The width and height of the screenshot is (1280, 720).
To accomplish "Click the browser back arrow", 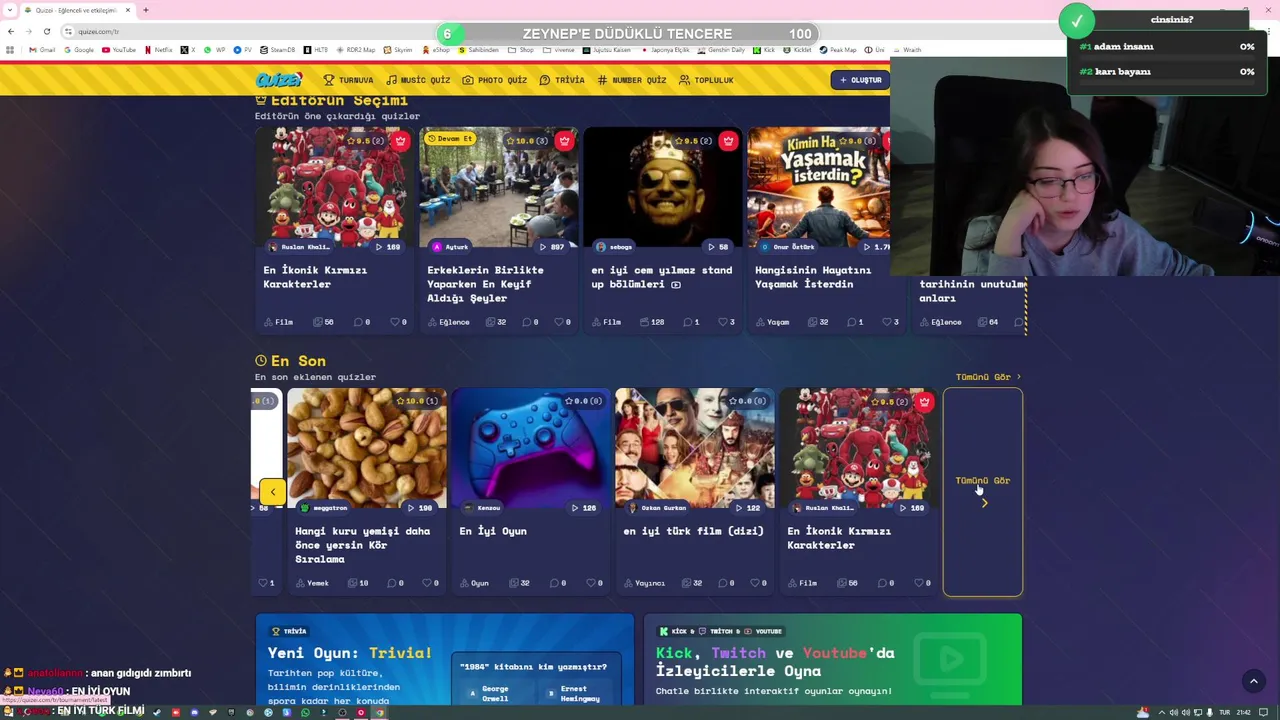I will 11,31.
